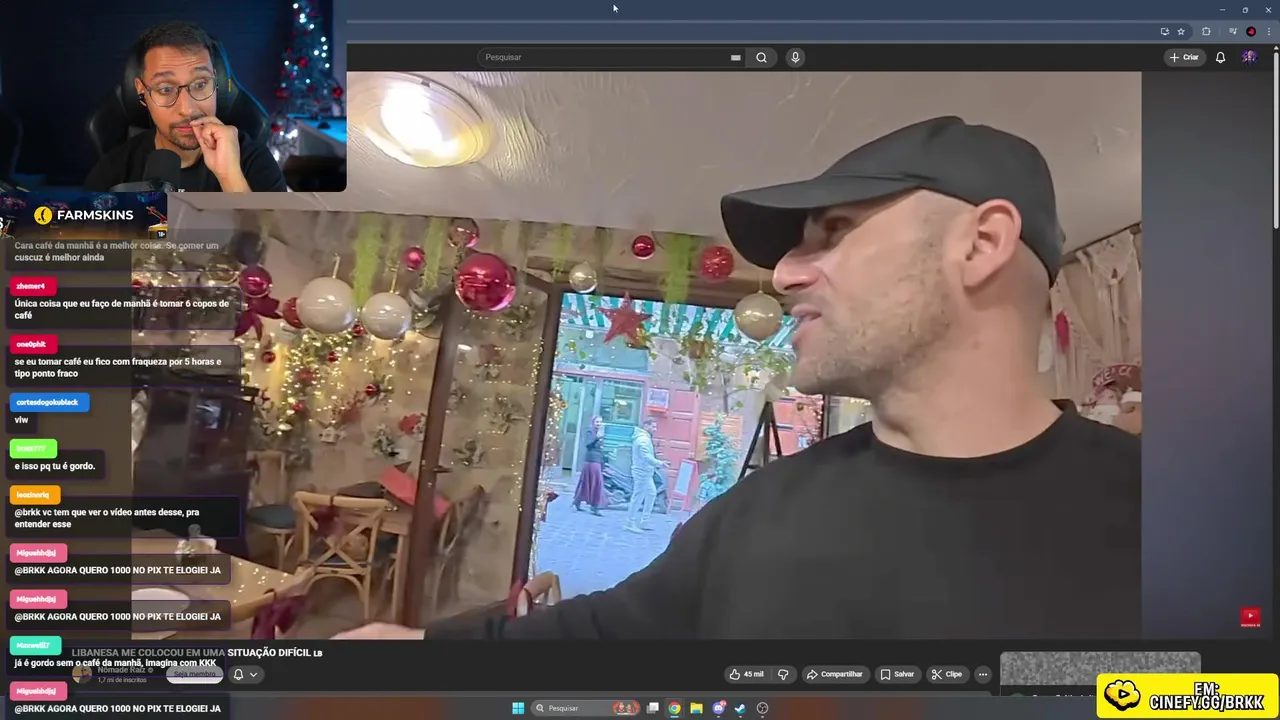Open the OBS icon on the taskbar
The width and height of the screenshot is (1280, 720).
[x=762, y=708]
